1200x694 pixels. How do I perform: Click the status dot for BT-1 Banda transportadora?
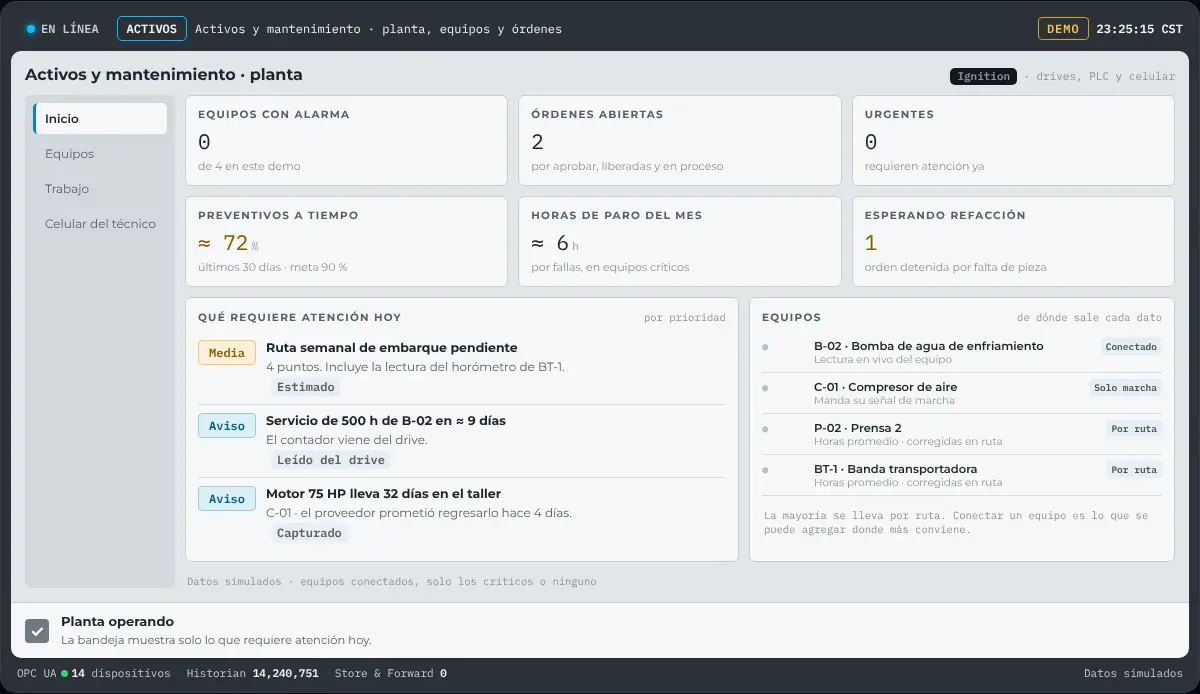765,470
